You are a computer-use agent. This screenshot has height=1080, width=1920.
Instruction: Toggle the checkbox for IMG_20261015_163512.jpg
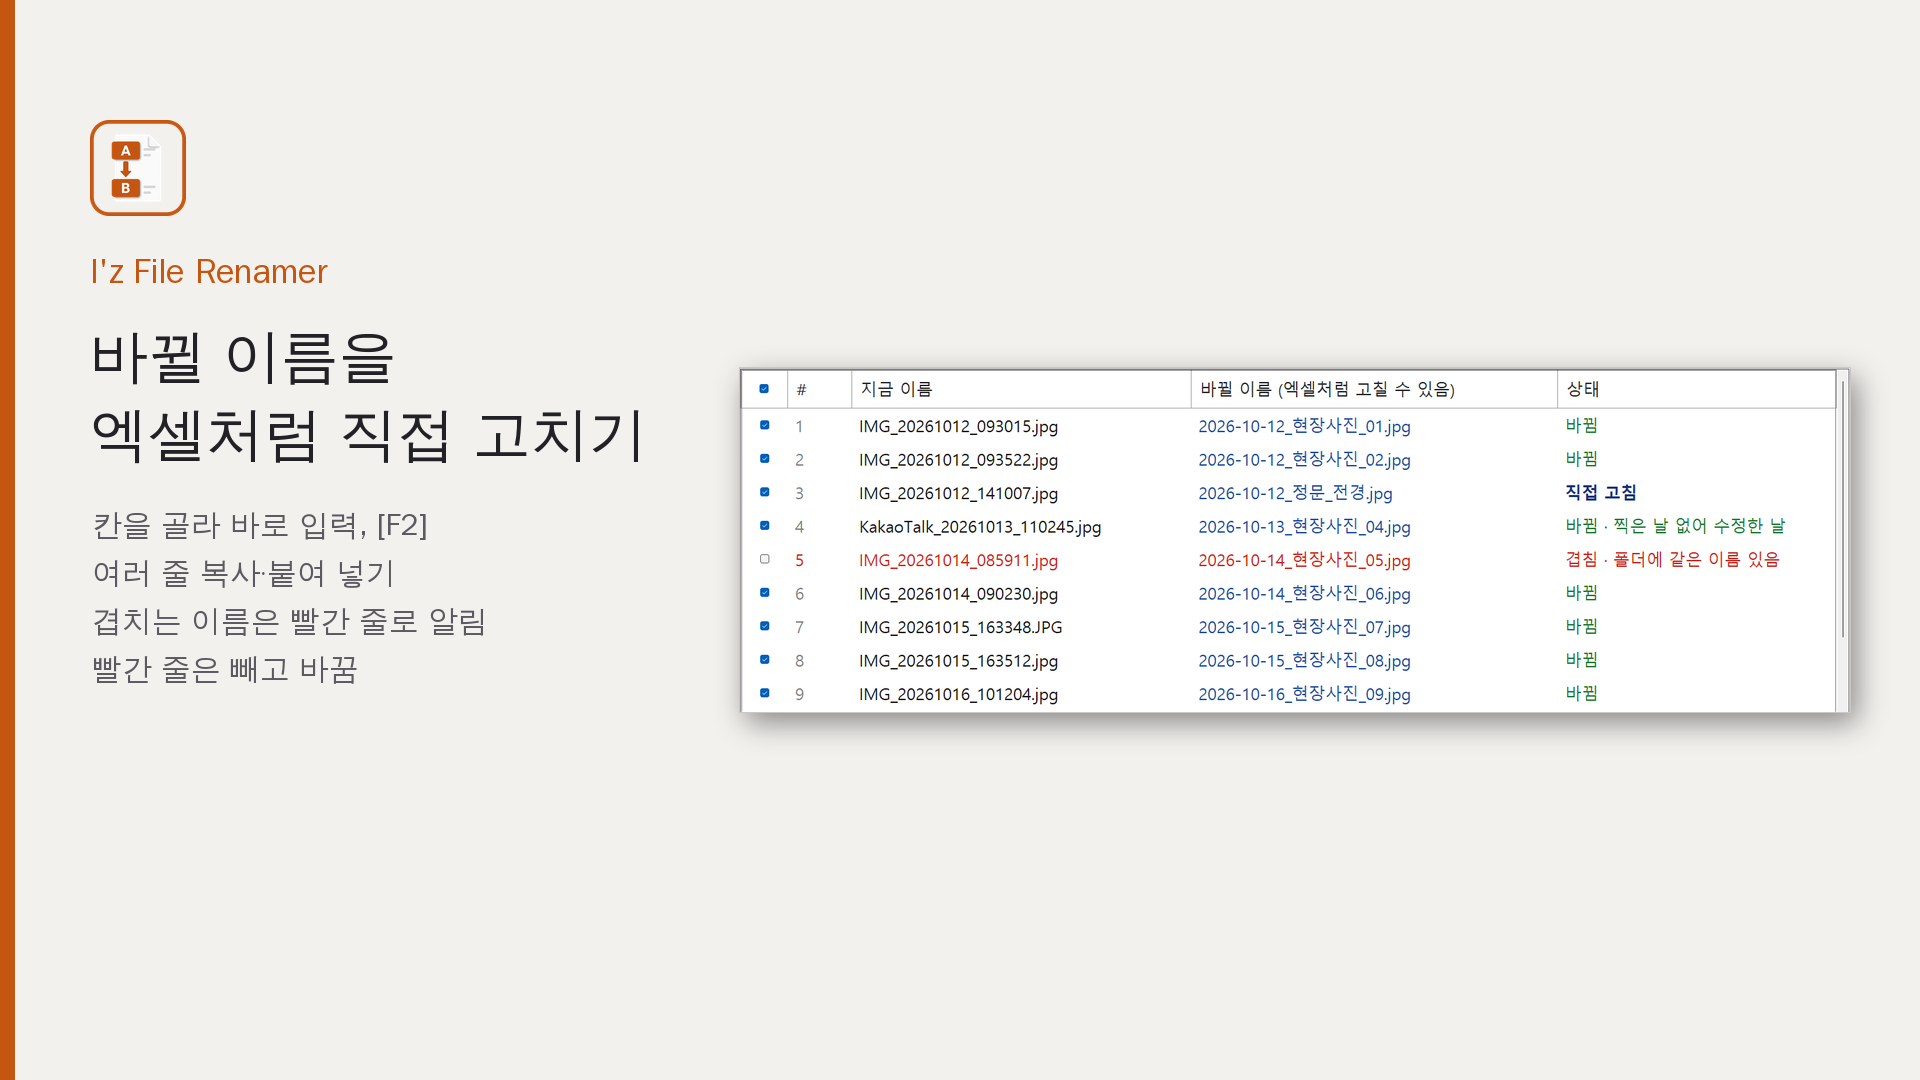click(765, 660)
